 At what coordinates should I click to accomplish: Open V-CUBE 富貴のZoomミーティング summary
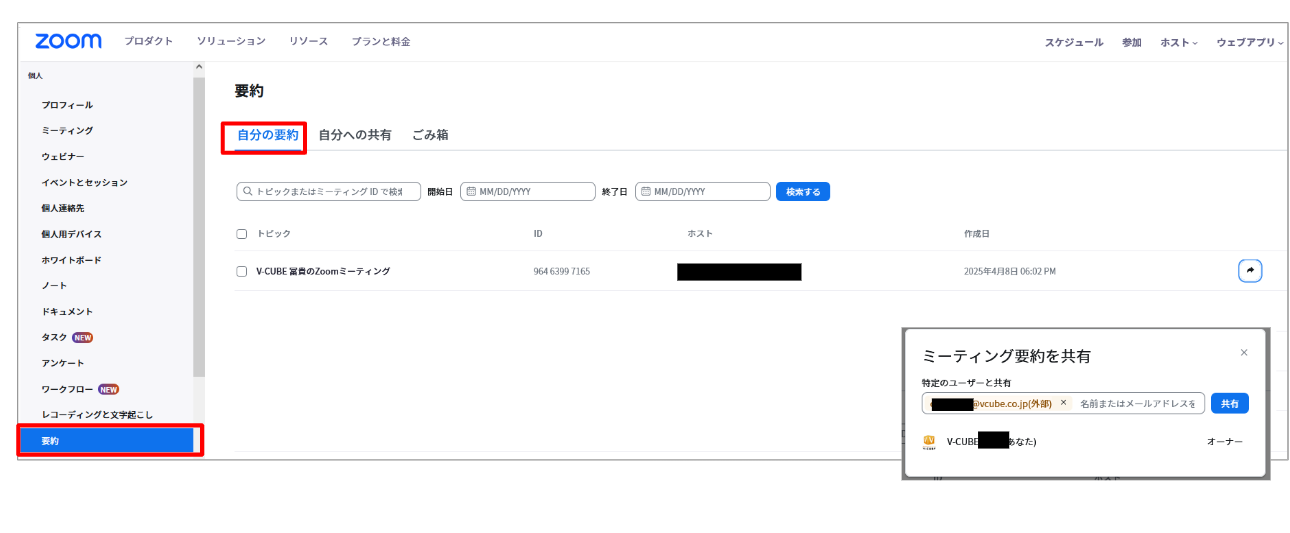323,271
